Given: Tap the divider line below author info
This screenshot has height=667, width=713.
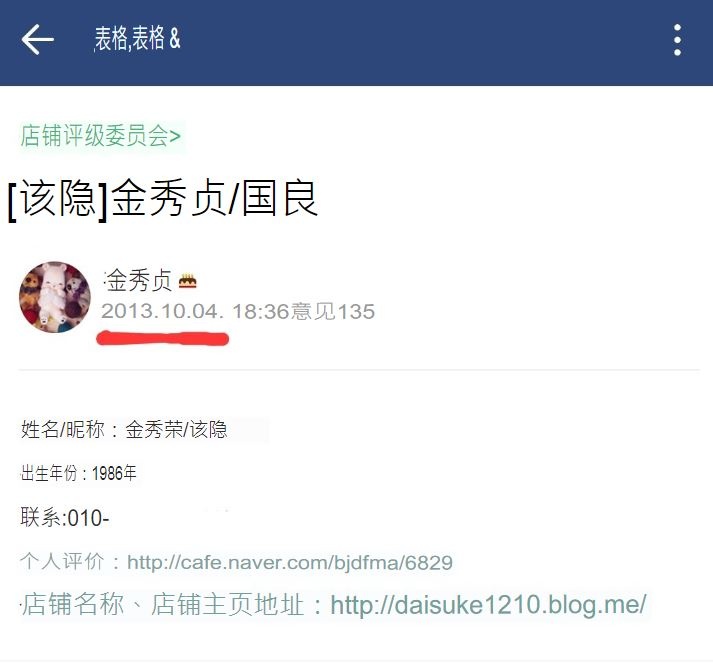Looking at the screenshot, I should click(x=359, y=370).
